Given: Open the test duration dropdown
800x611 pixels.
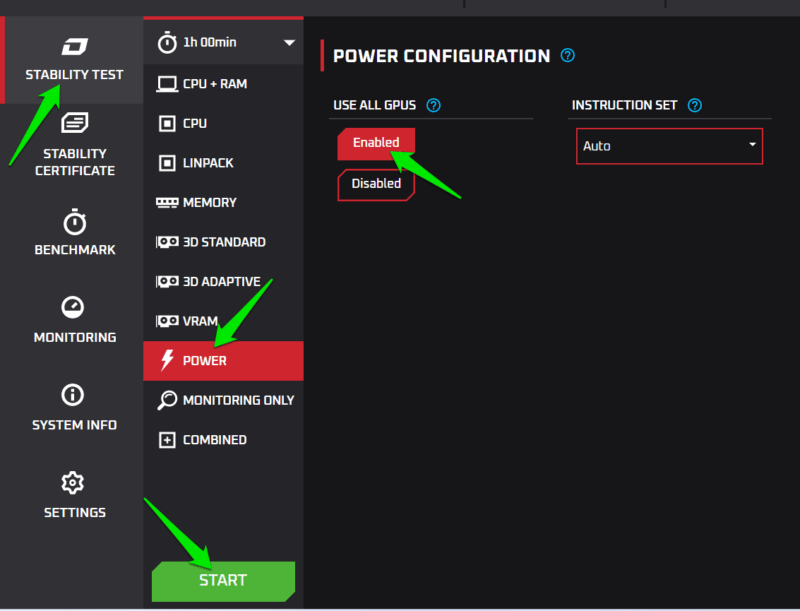Looking at the screenshot, I should click(x=222, y=42).
